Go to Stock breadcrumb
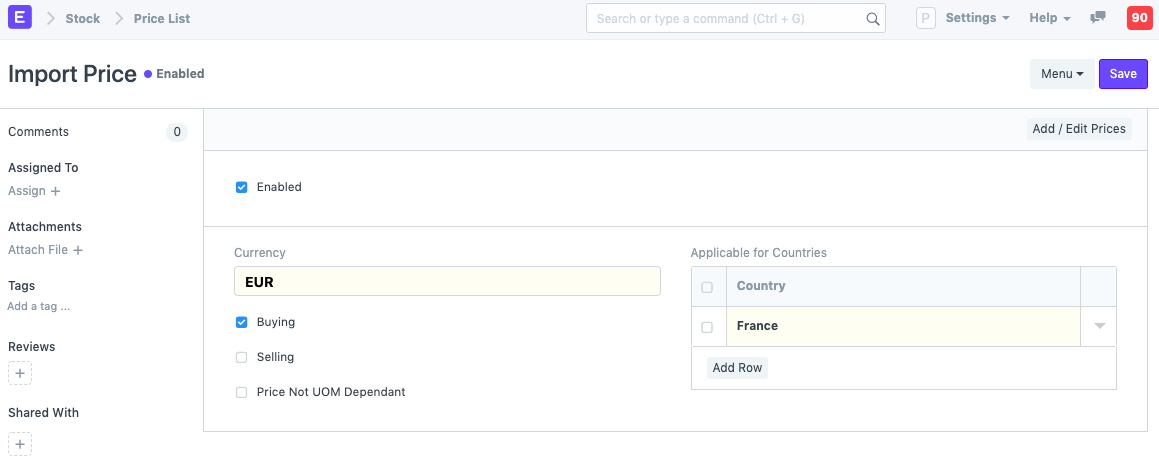Viewport: 1159px width, 461px height. pyautogui.click(x=83, y=18)
